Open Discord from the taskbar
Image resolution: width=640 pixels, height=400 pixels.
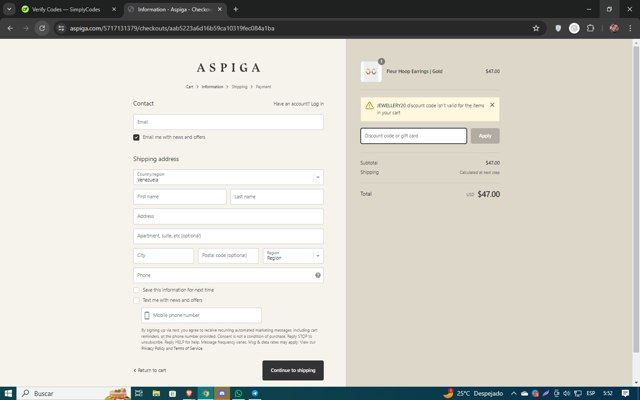pos(222,393)
